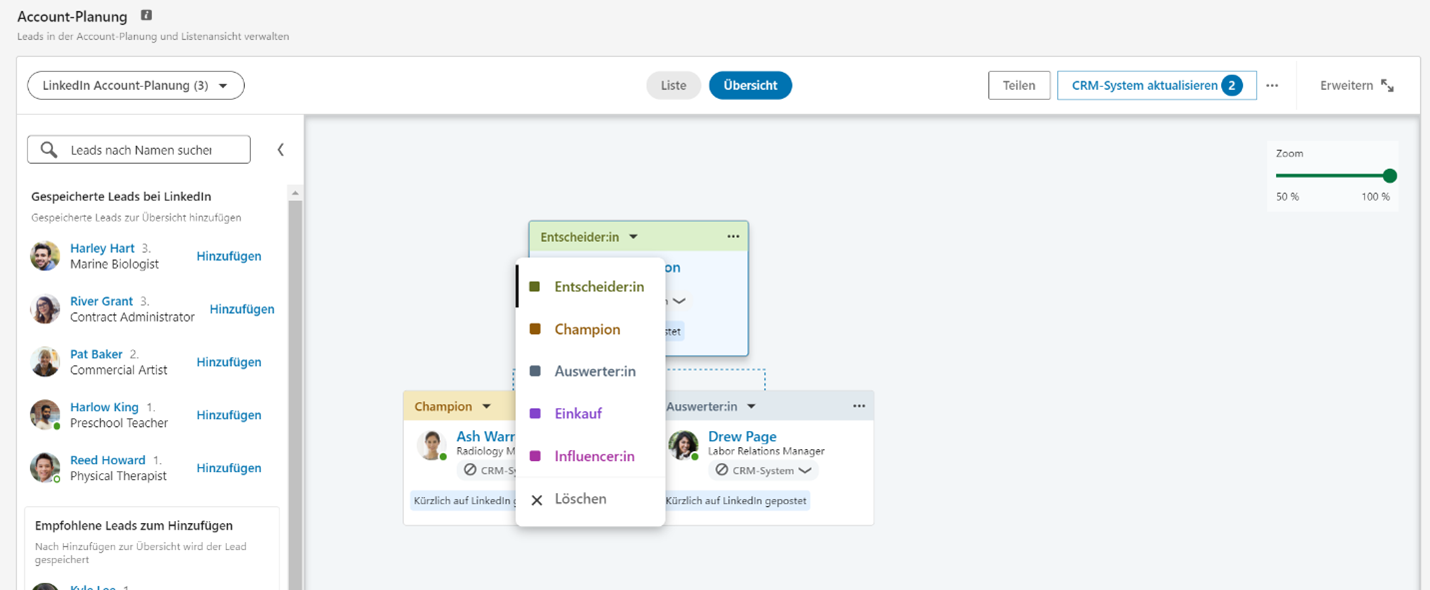Click Drew Page's Kürzlich auf LinkedIn gepostet tag
This screenshot has width=1430, height=590.
[x=737, y=500]
